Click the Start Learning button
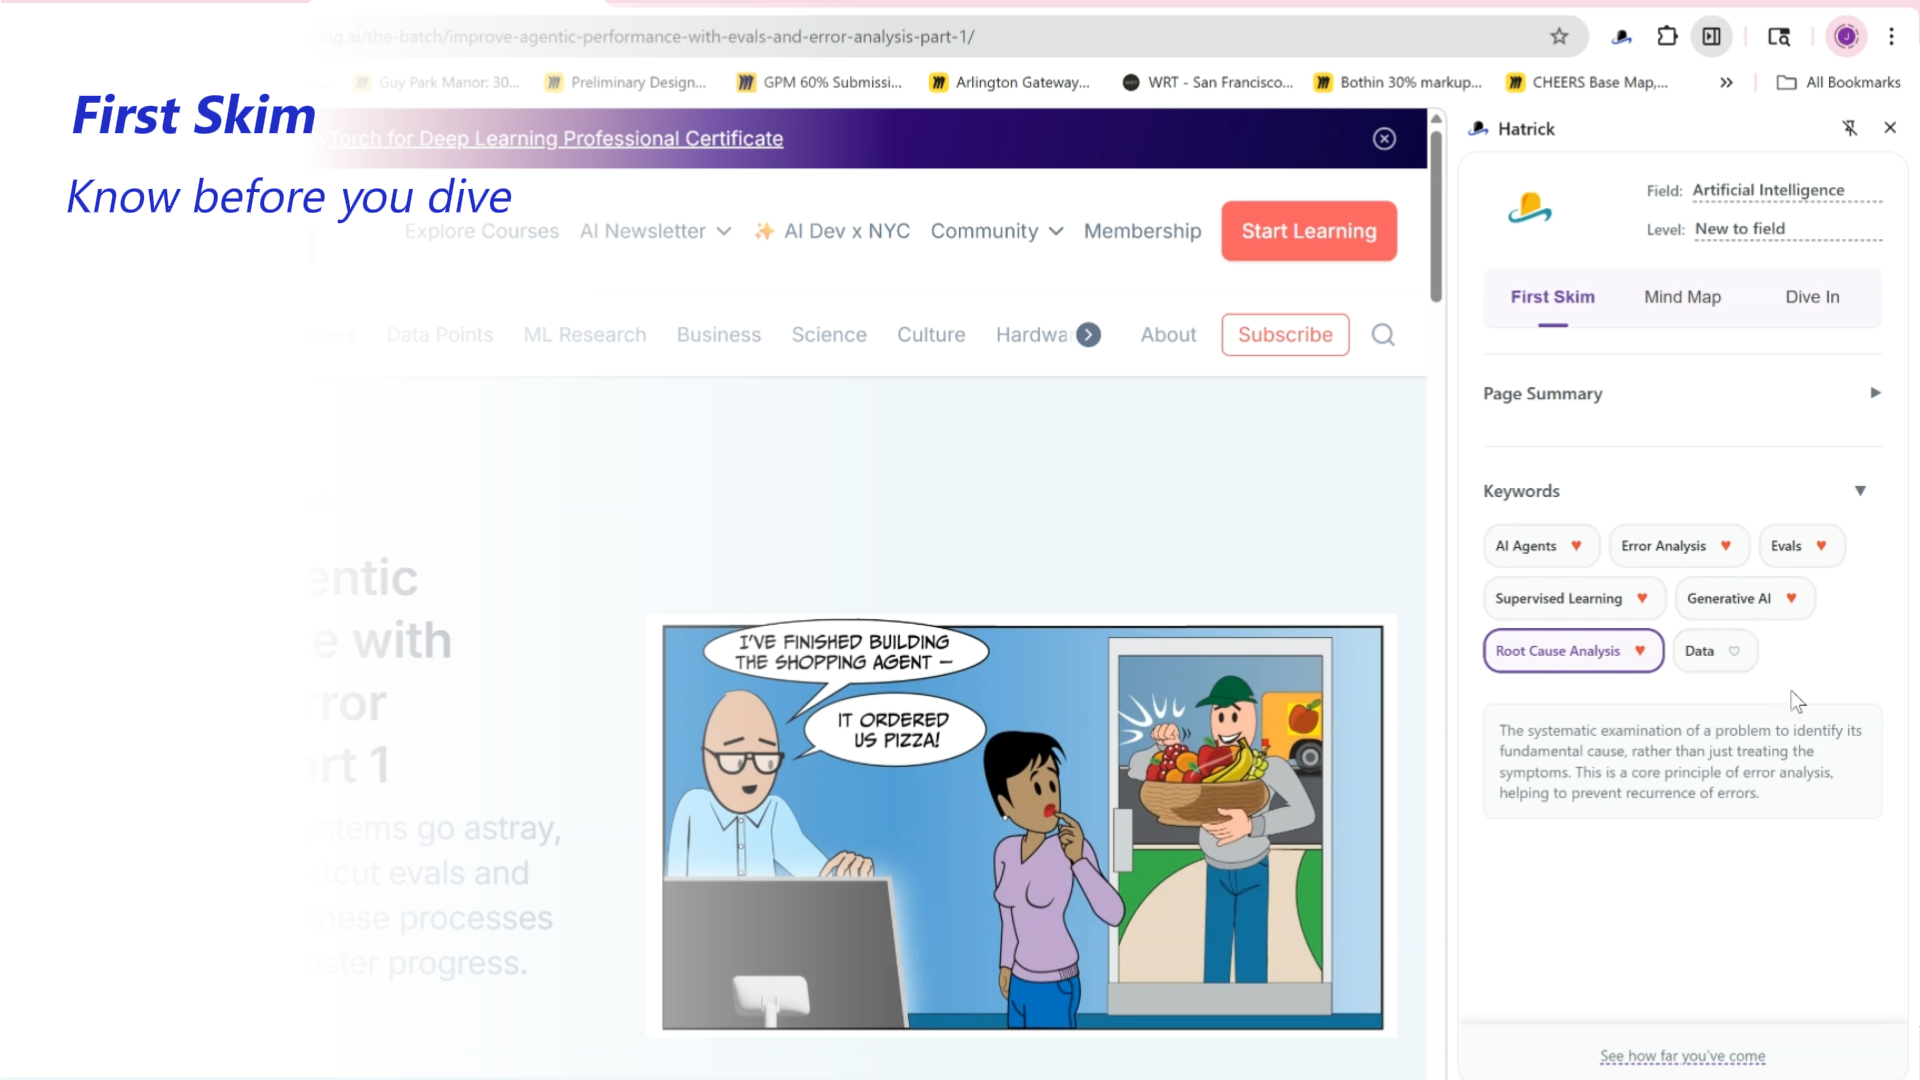1920x1080 pixels. [x=1309, y=231]
